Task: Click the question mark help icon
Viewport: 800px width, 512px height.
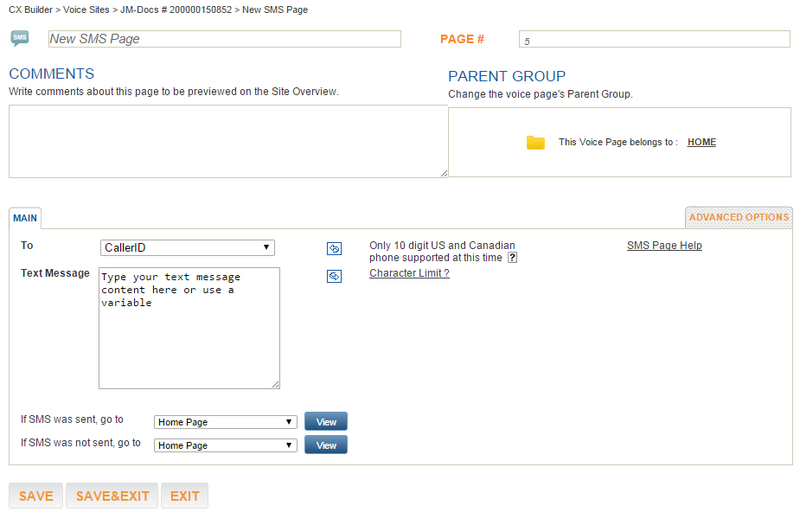Action: click(x=512, y=258)
